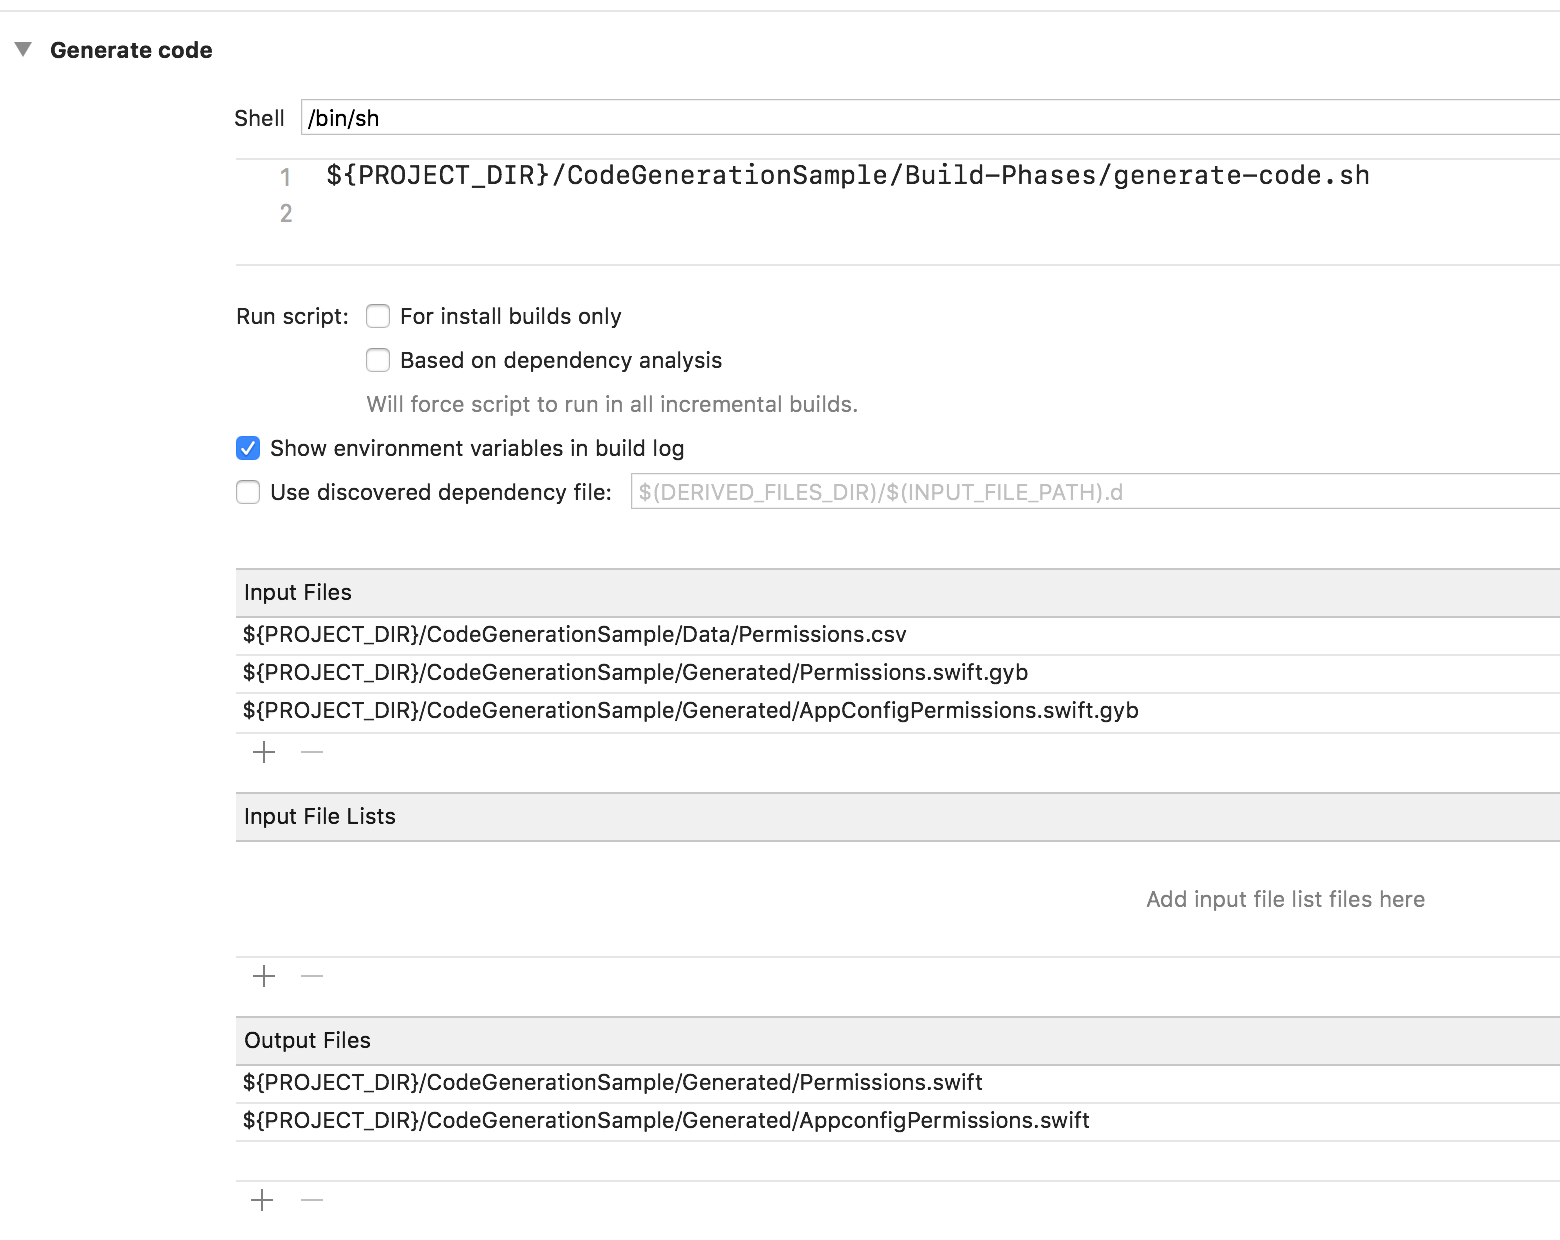Click the minus icon under Input File Lists
The height and width of the screenshot is (1240, 1560).
click(x=311, y=976)
